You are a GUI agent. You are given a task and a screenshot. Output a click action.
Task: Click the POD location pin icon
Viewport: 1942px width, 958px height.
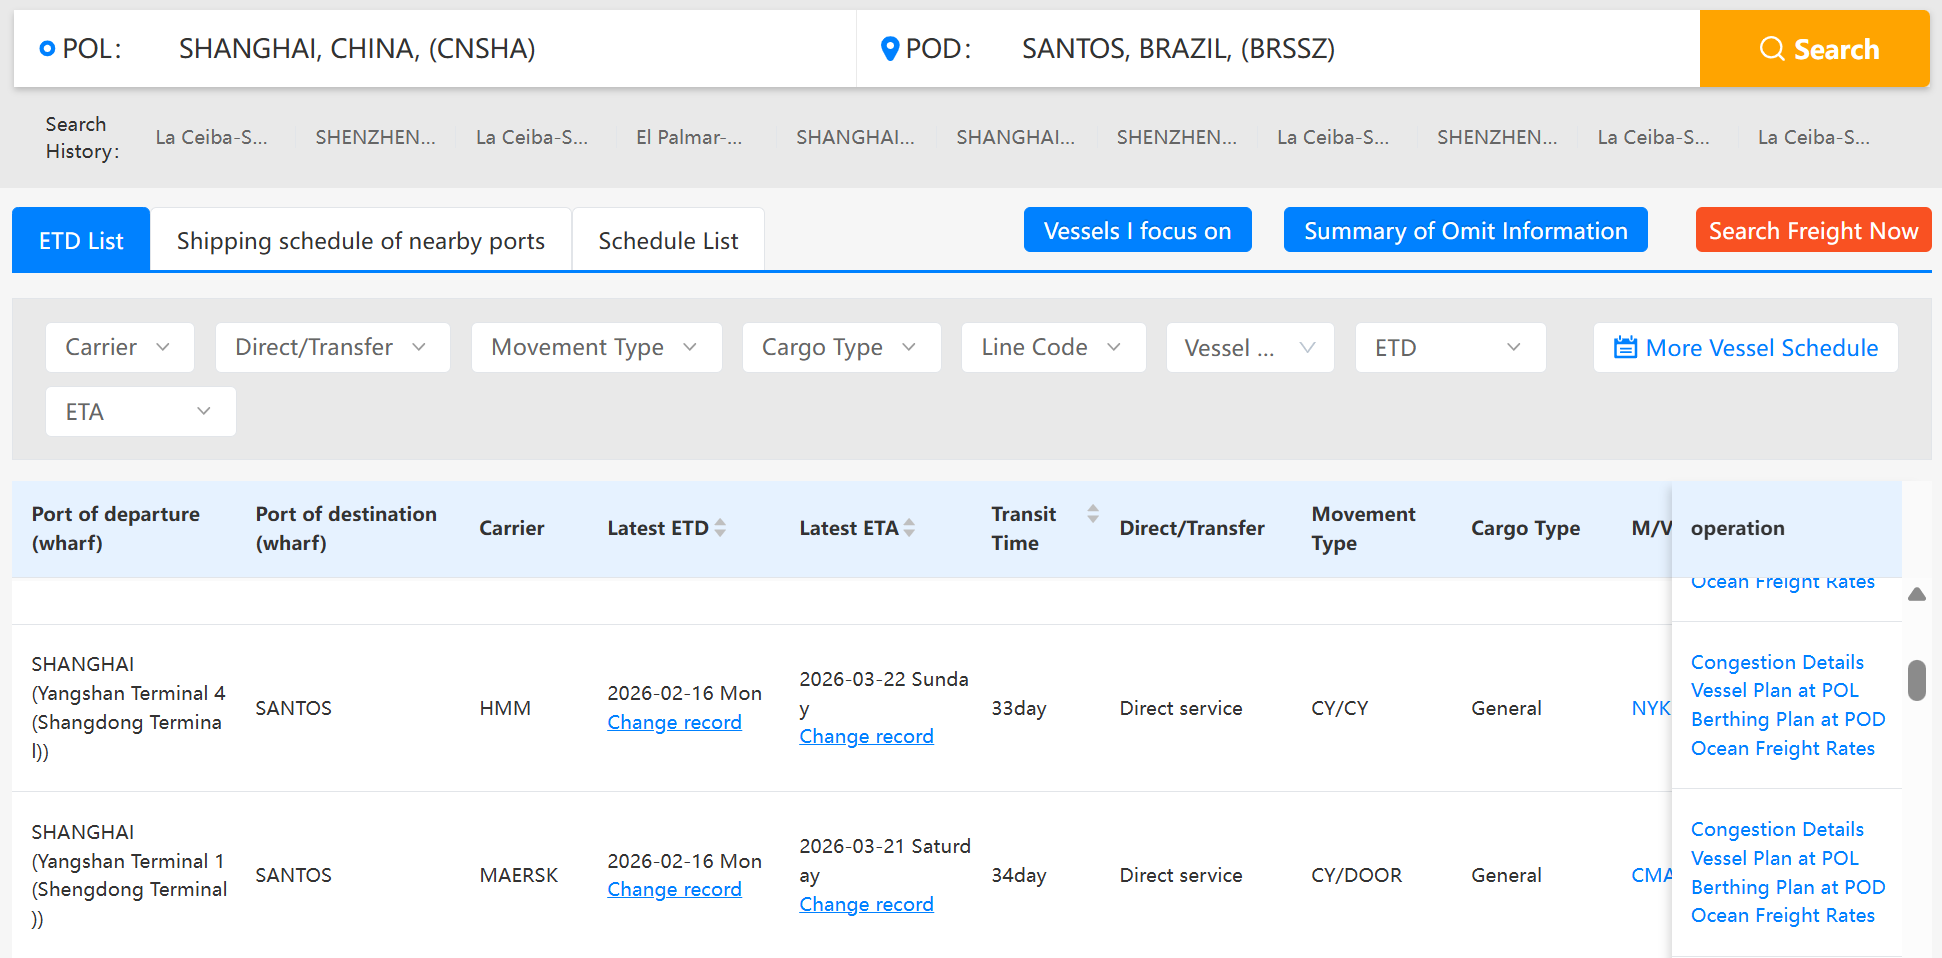[x=889, y=49]
